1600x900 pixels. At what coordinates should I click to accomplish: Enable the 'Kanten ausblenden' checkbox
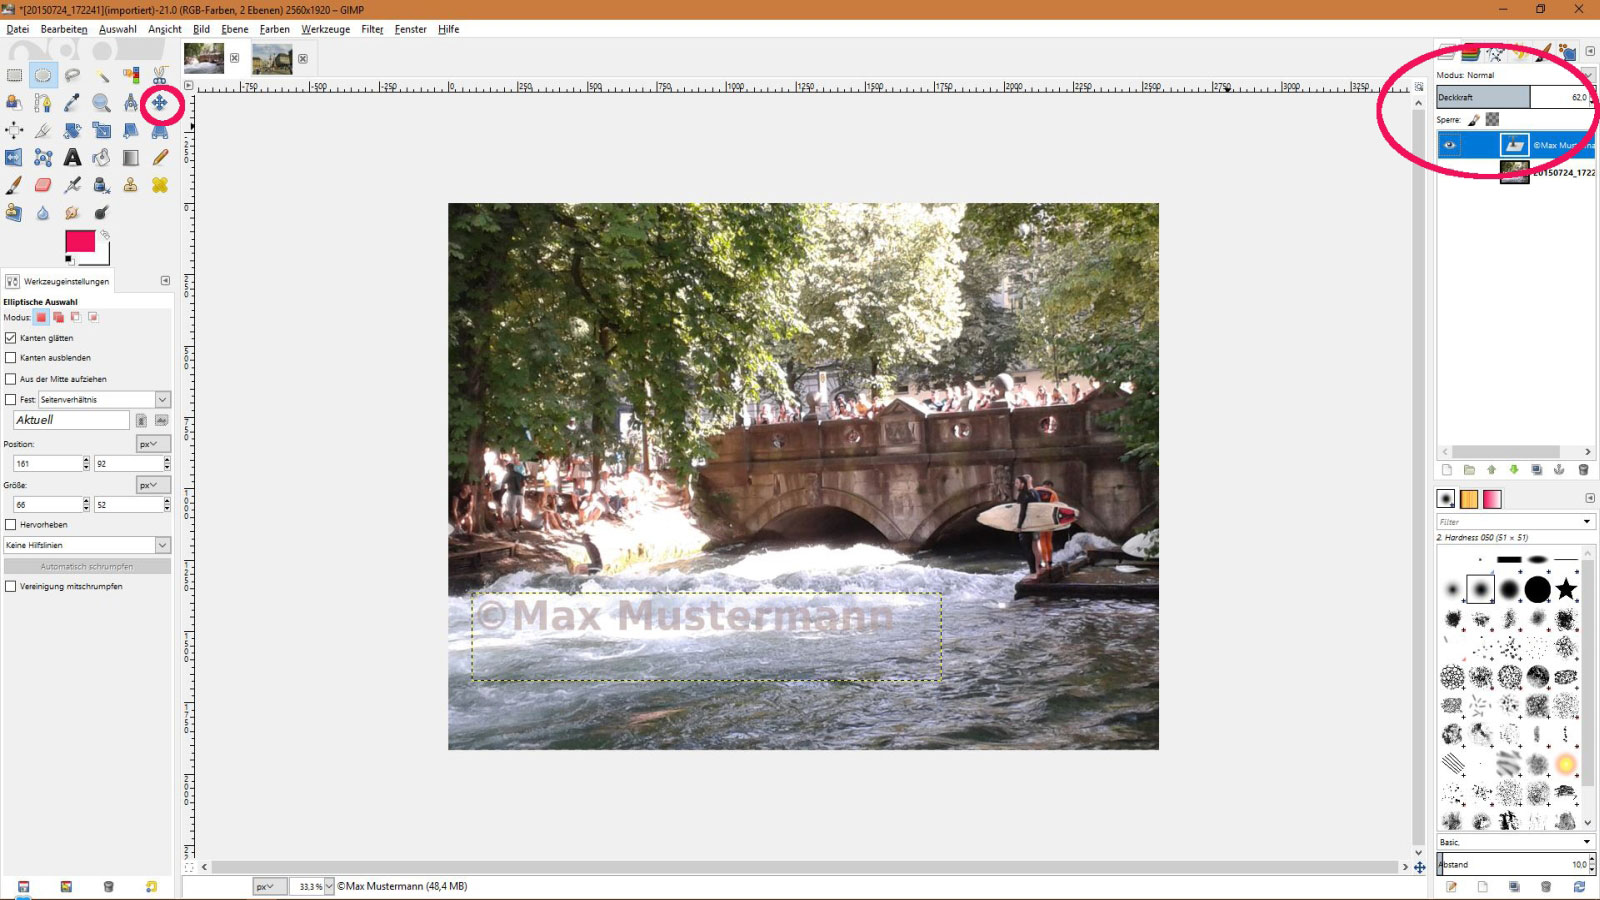coord(11,358)
